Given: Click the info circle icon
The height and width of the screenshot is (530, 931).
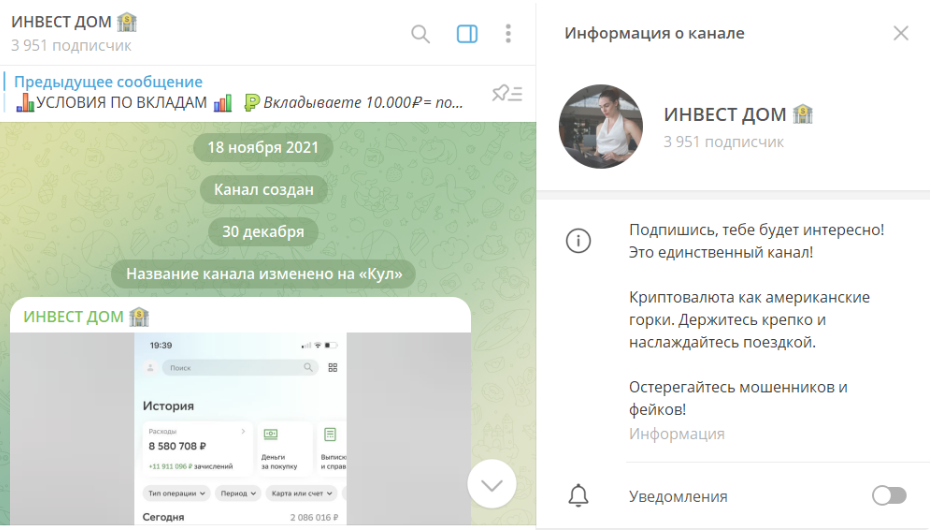Looking at the screenshot, I should 578,241.
